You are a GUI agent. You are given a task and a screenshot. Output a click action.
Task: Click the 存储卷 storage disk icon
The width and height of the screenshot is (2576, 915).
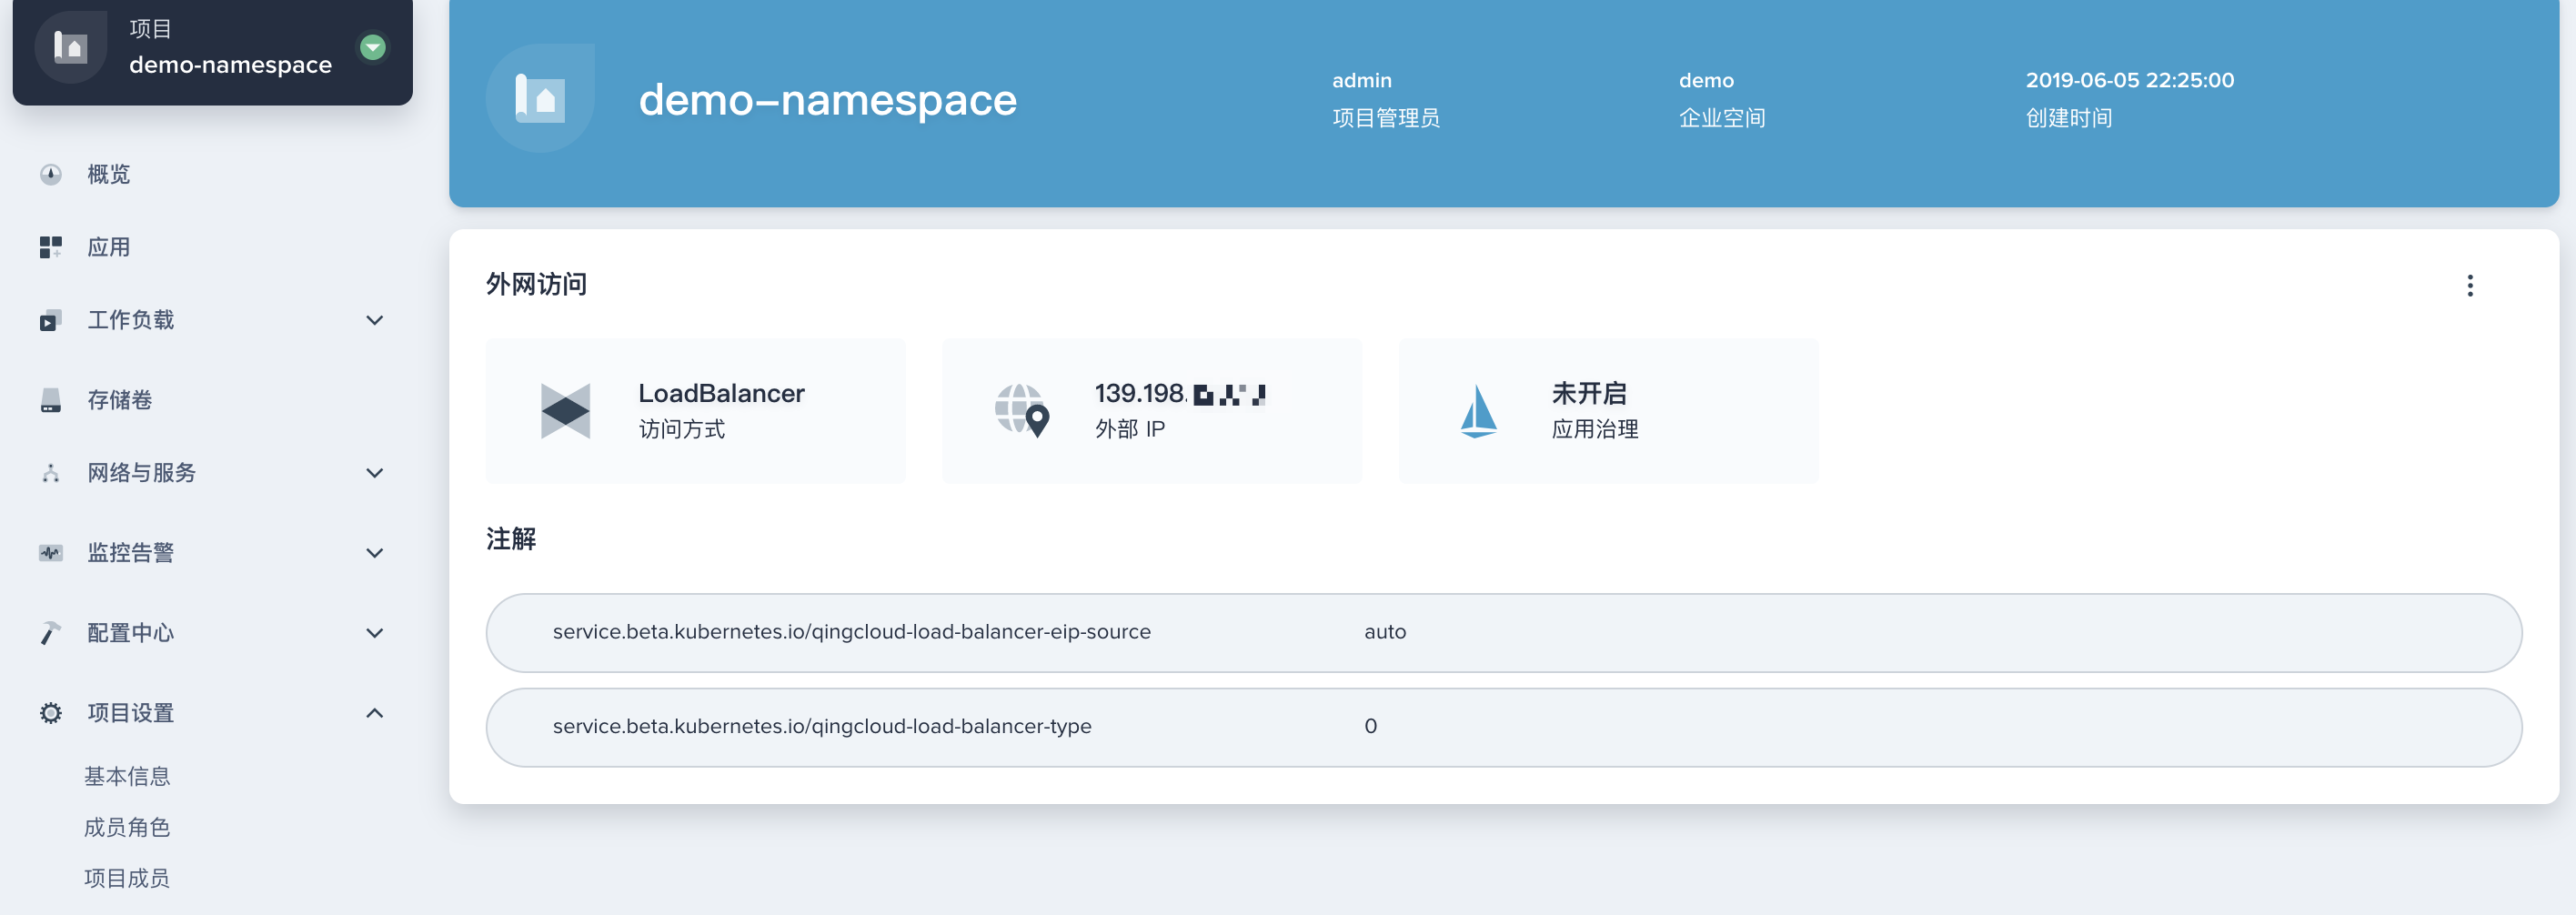(51, 400)
